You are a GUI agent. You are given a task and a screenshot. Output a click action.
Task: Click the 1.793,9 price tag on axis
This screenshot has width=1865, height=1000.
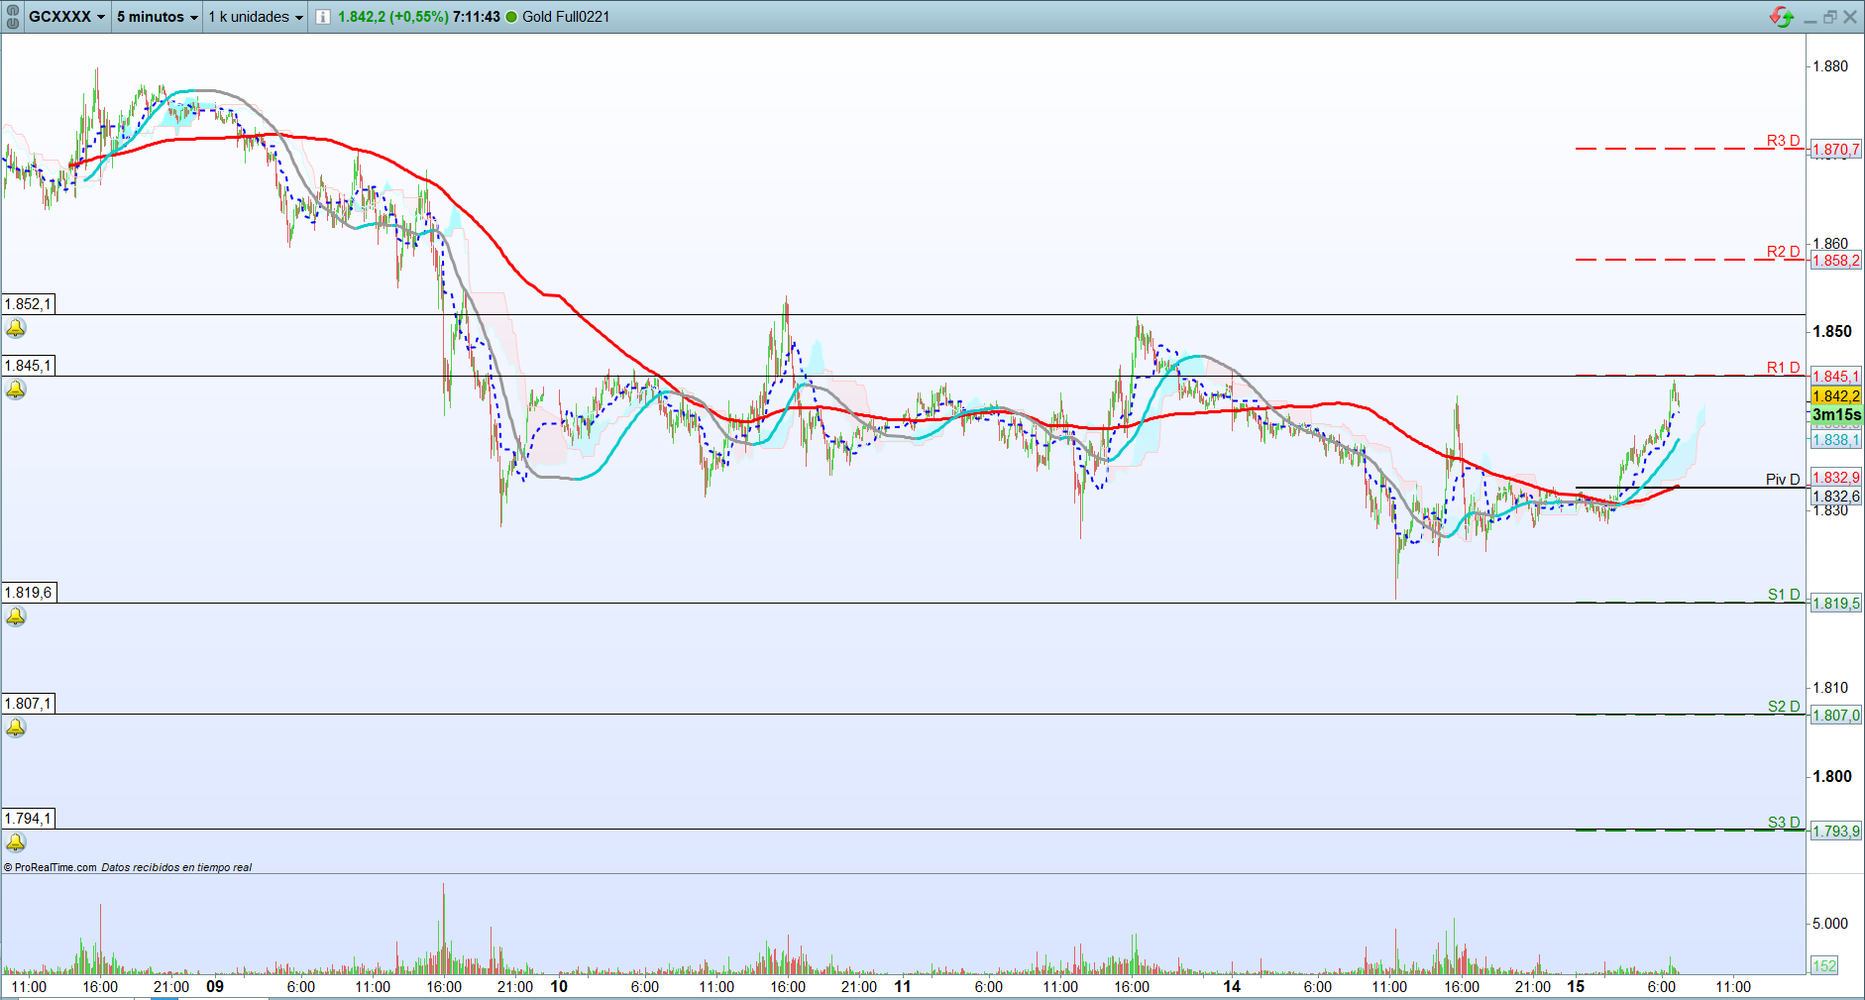pyautogui.click(x=1836, y=832)
